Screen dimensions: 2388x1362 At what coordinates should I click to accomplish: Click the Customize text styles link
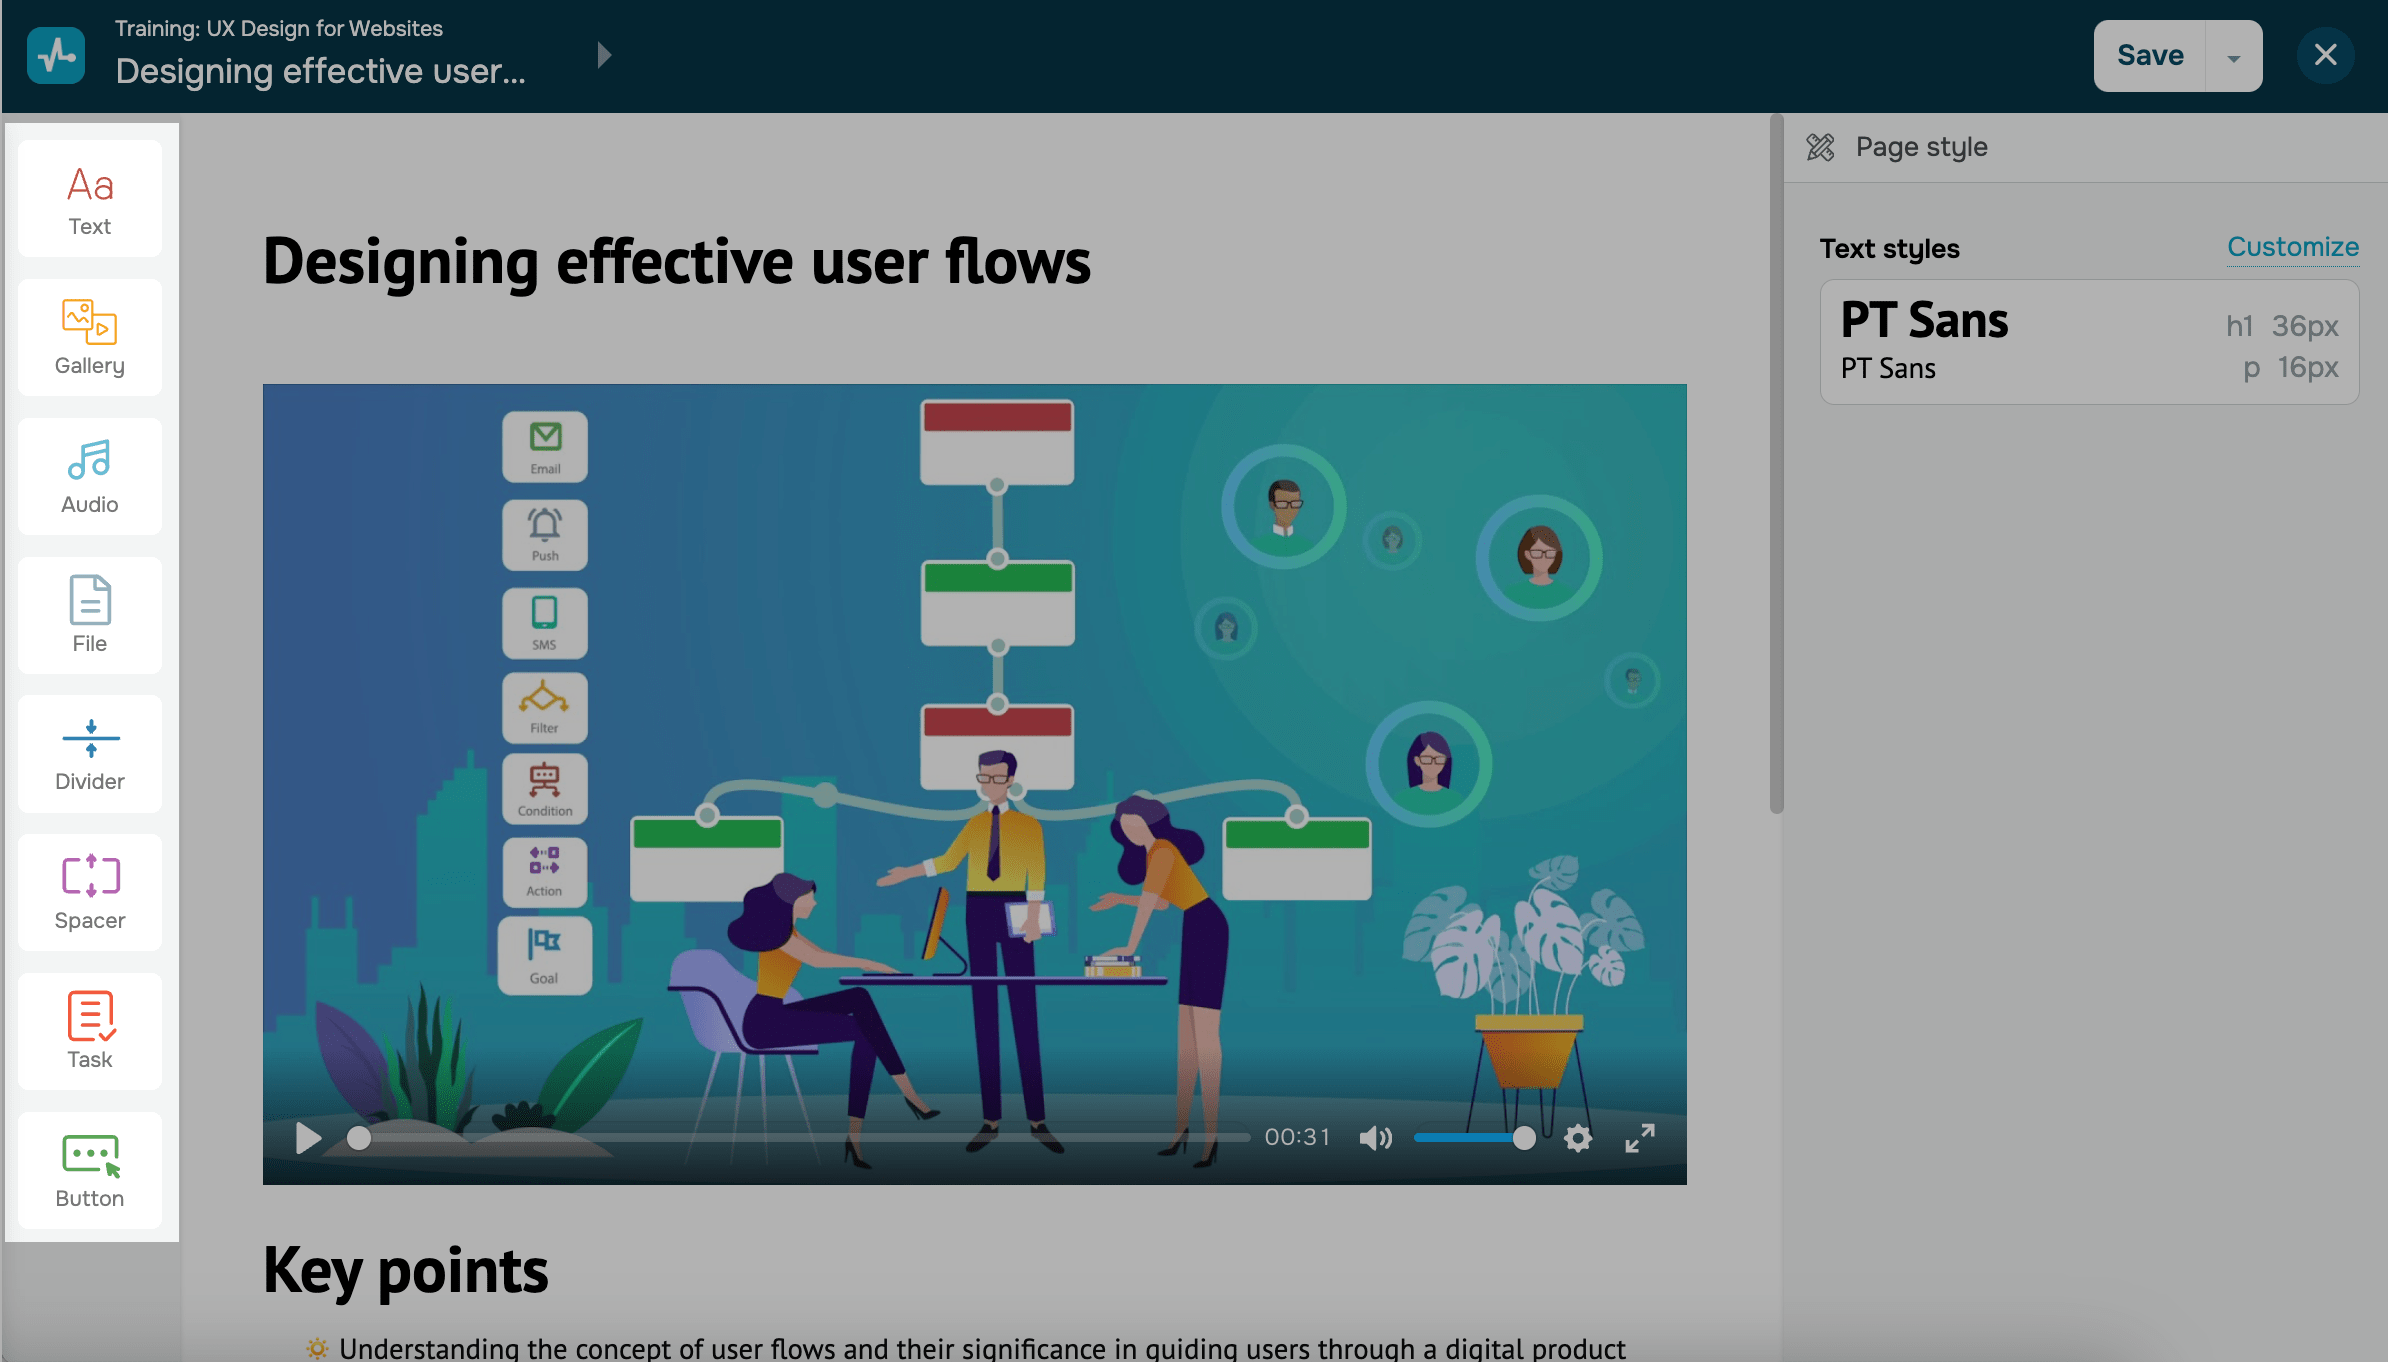pos(2293,247)
